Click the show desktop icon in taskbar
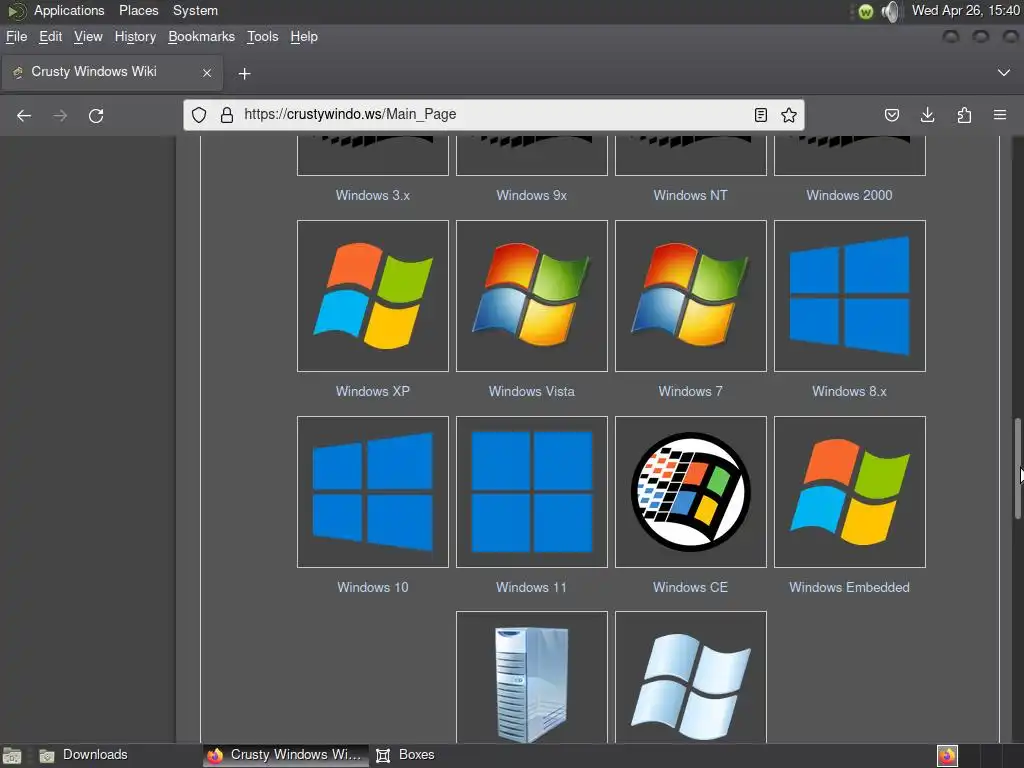The image size is (1024, 768). (12, 756)
